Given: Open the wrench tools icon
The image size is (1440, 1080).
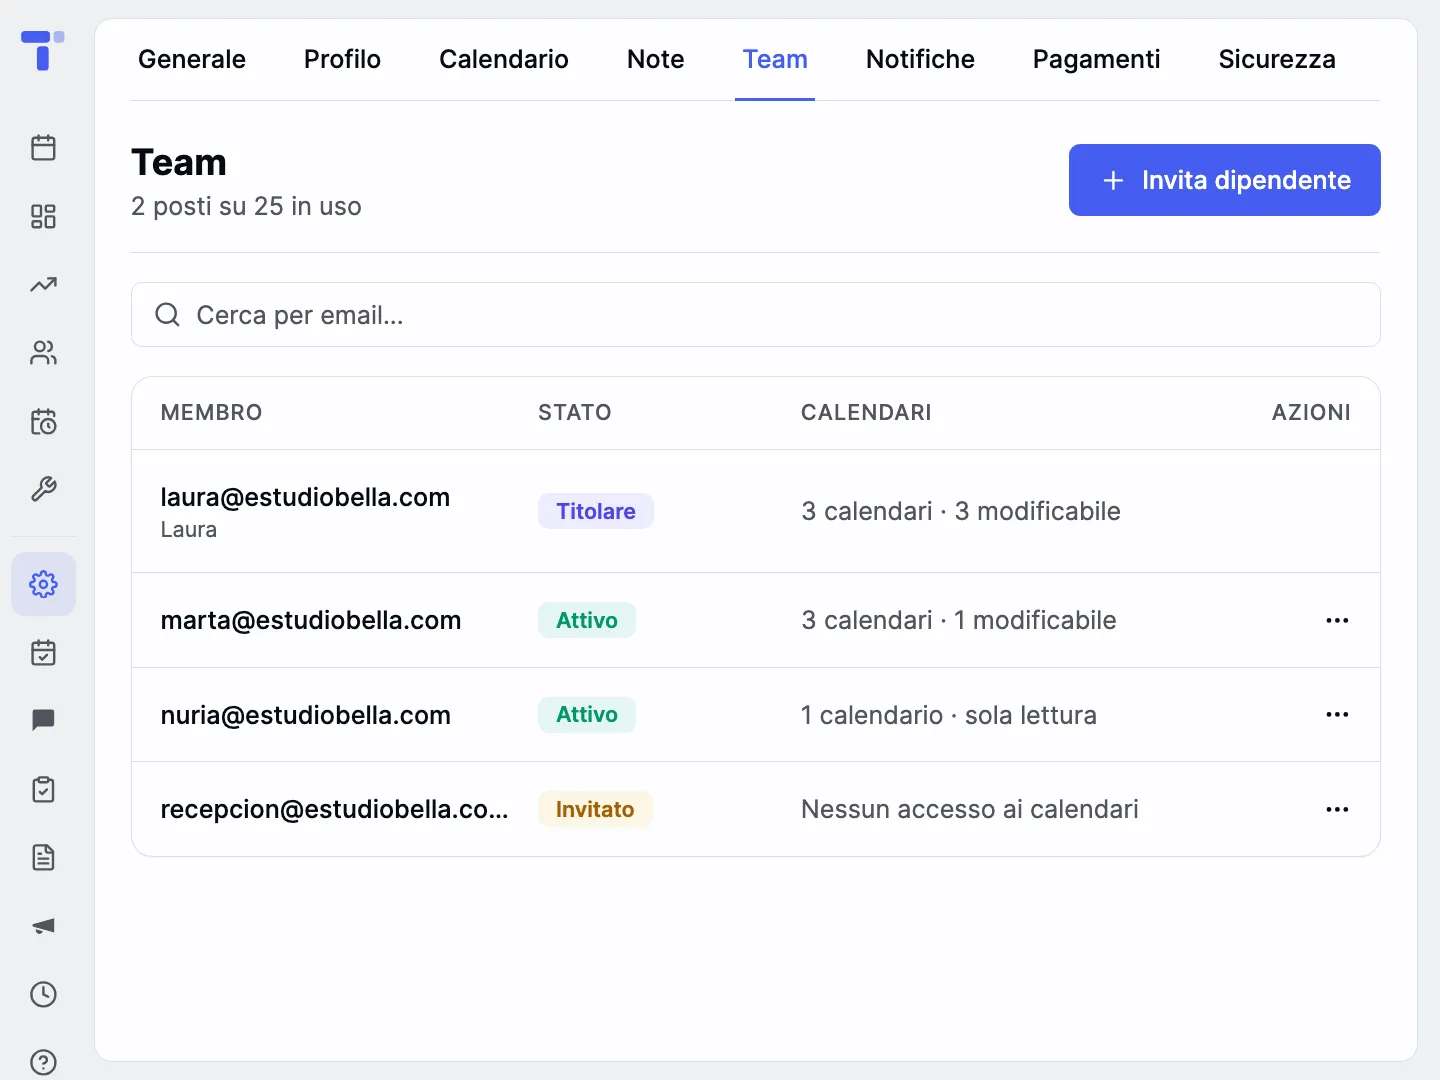Looking at the screenshot, I should click(43, 489).
